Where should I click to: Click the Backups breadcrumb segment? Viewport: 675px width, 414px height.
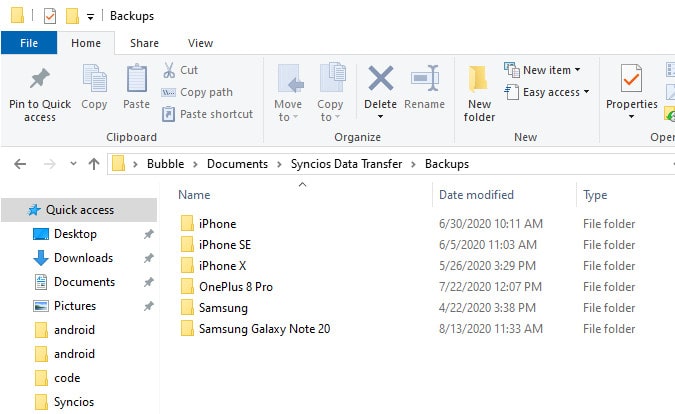(x=446, y=164)
